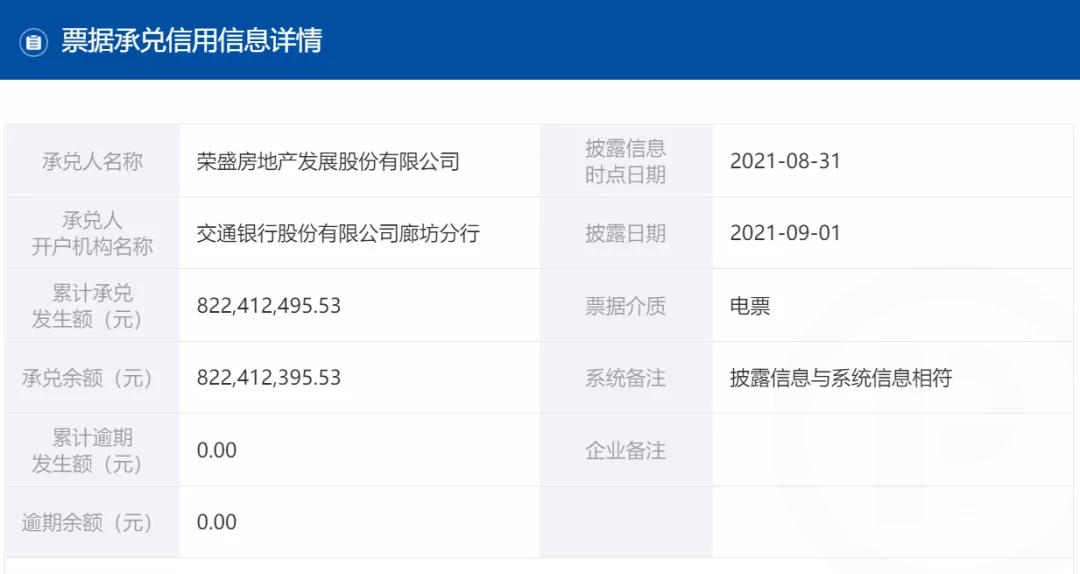
Task: Click the 承兑人开户机构名称 label
Action: point(92,234)
